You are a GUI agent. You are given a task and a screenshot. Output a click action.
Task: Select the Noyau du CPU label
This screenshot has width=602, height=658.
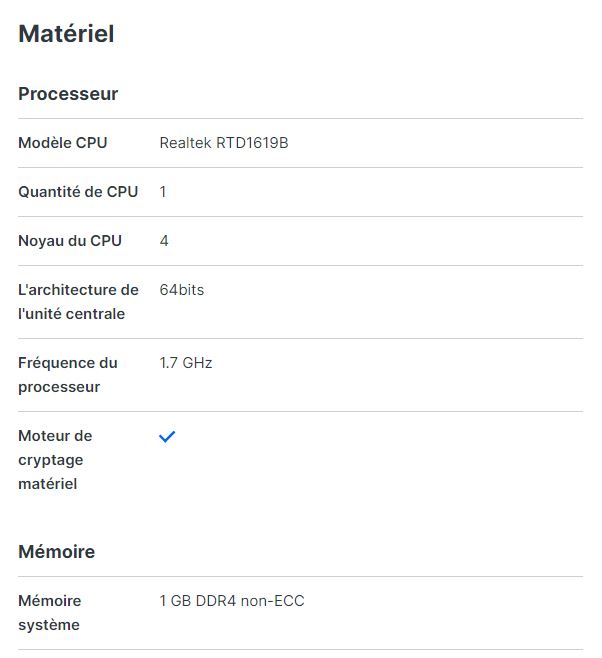70,241
